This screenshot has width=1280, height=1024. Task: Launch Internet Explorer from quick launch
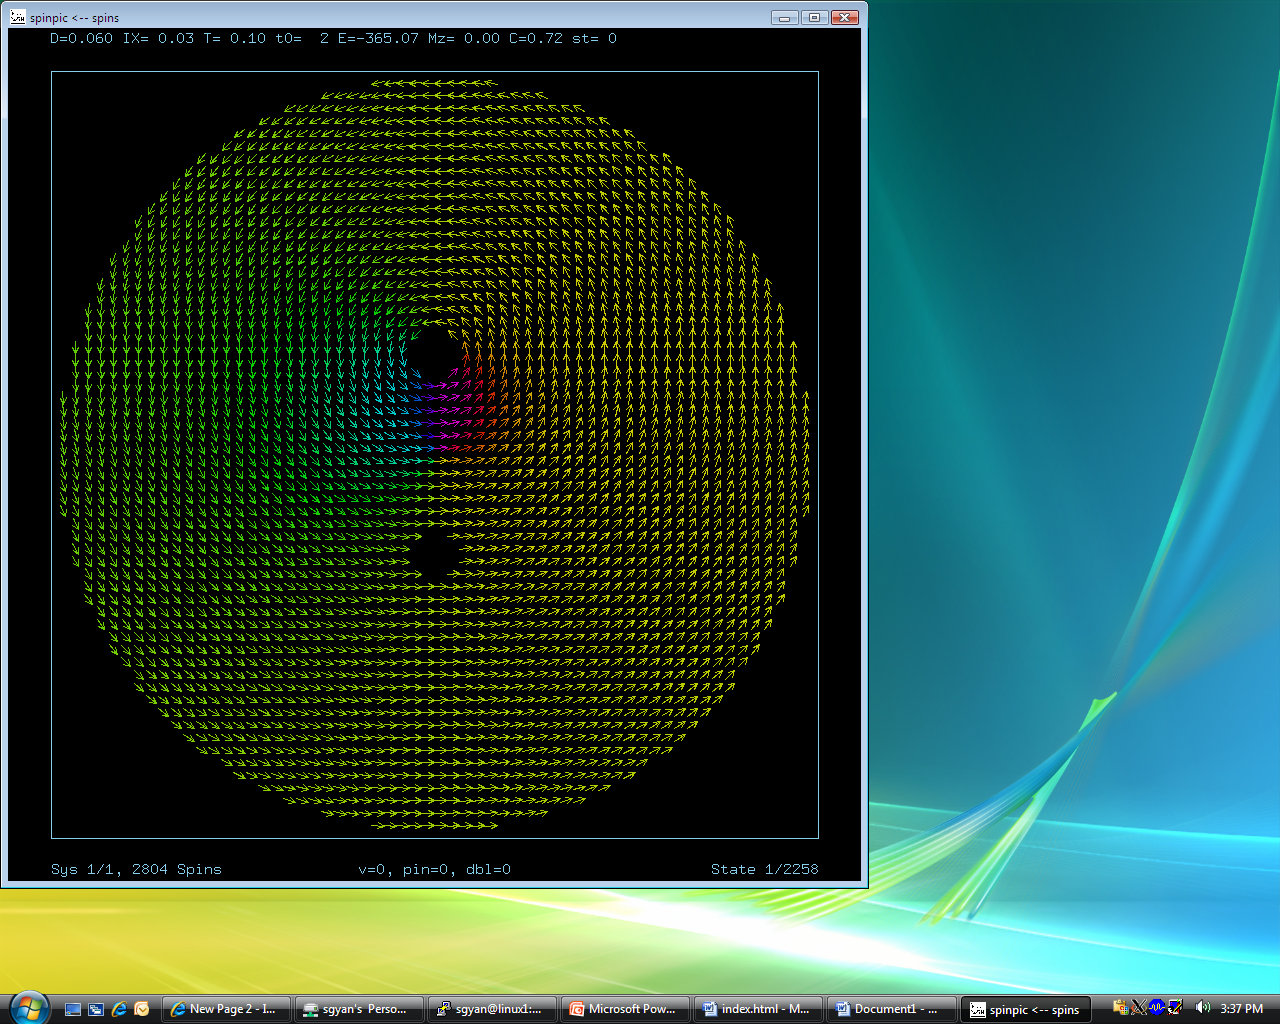click(x=119, y=1009)
